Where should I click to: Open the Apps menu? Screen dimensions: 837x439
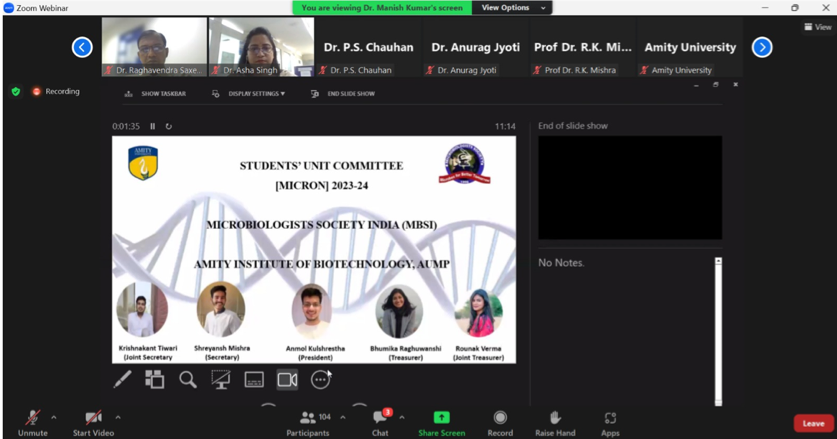[x=610, y=423]
